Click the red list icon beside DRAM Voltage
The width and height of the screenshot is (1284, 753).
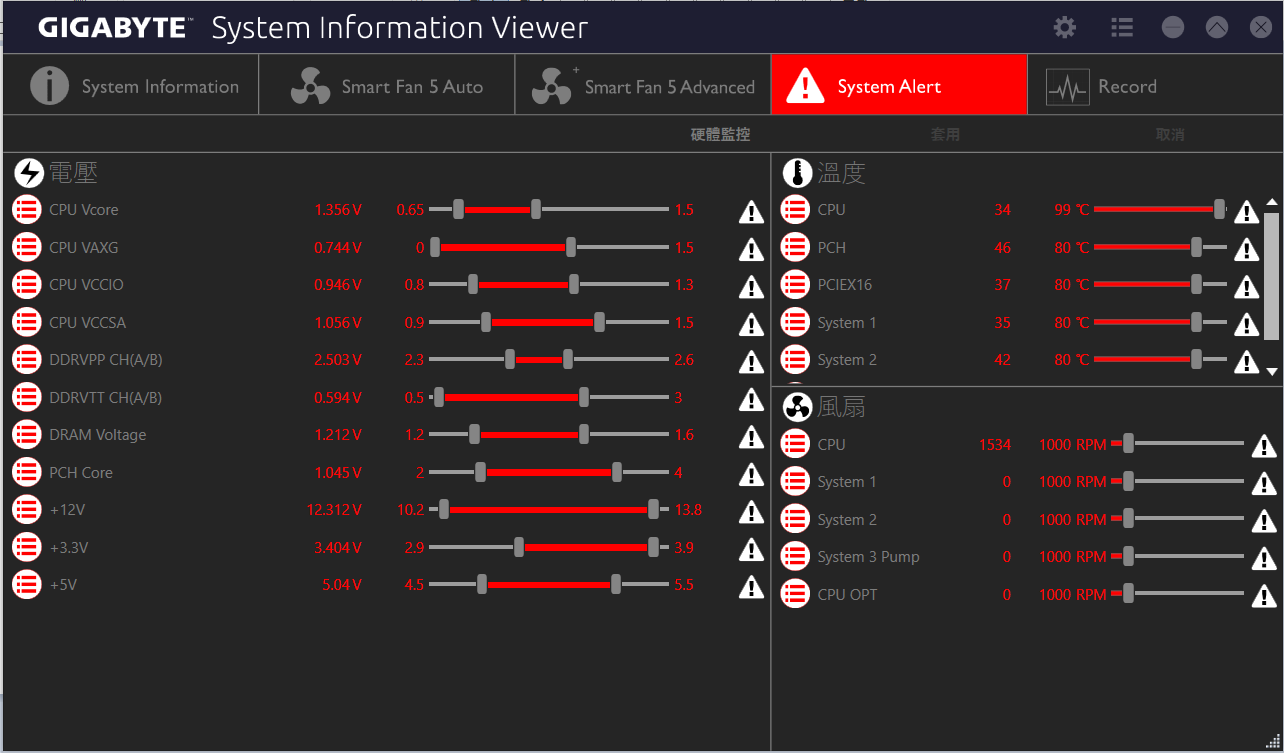27,435
